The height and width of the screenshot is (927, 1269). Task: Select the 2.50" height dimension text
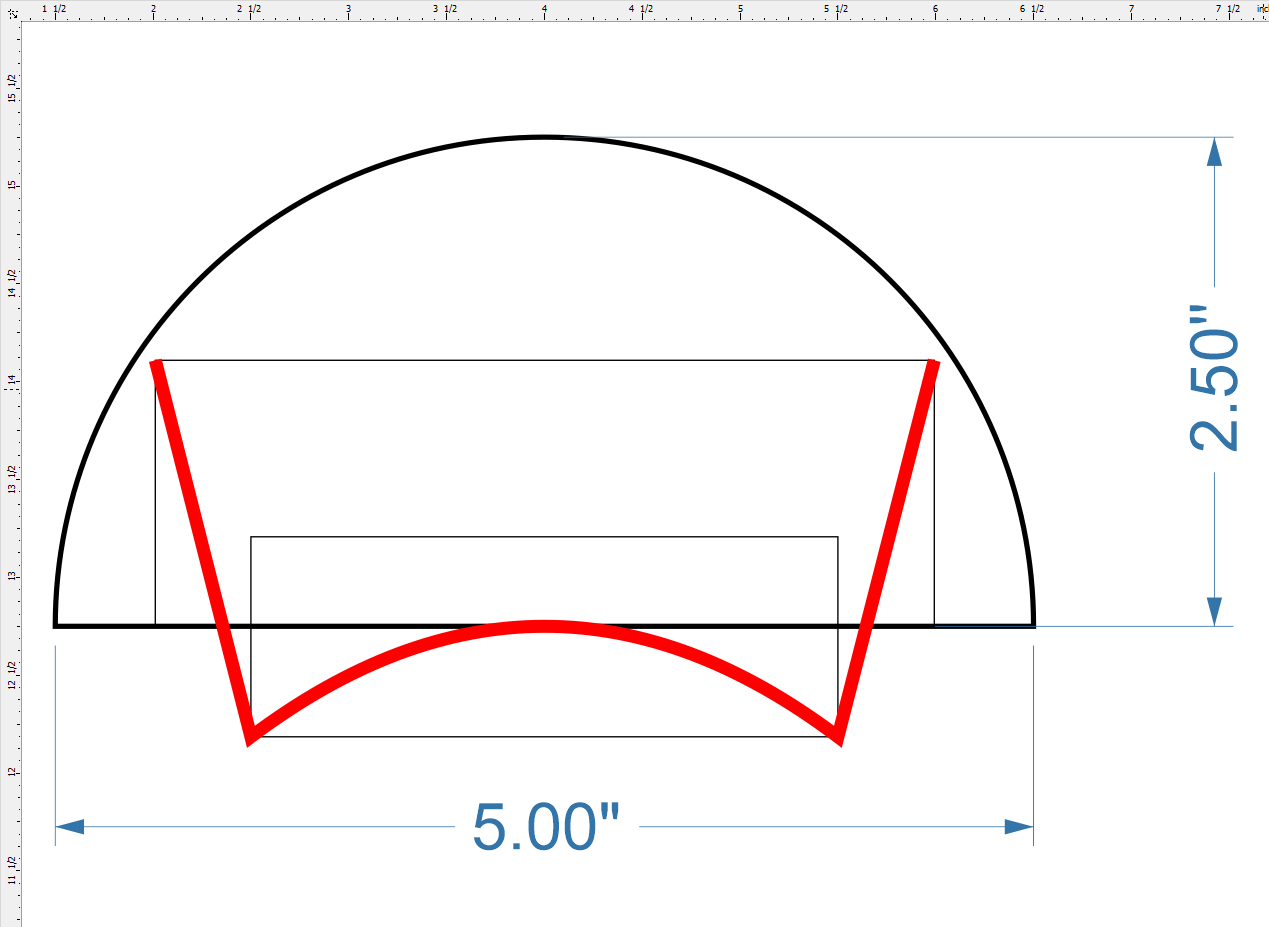(x=1214, y=379)
